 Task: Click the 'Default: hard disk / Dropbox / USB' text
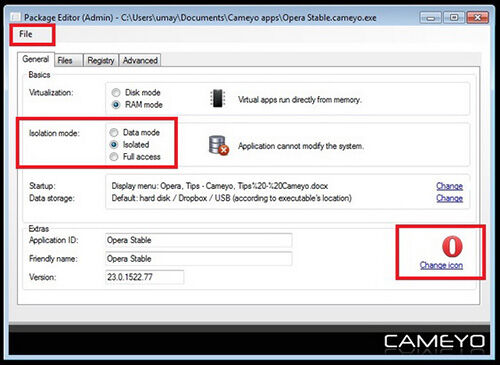coord(231,198)
